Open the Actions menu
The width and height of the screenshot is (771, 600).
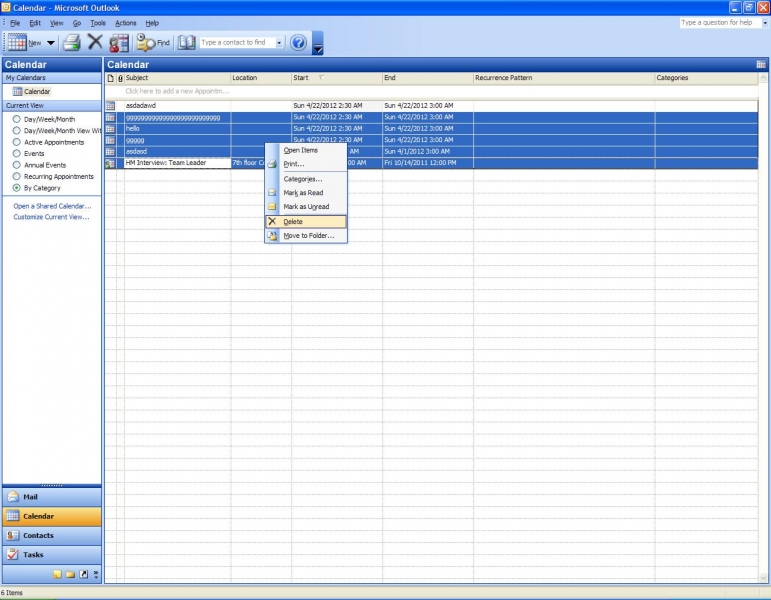[125, 22]
